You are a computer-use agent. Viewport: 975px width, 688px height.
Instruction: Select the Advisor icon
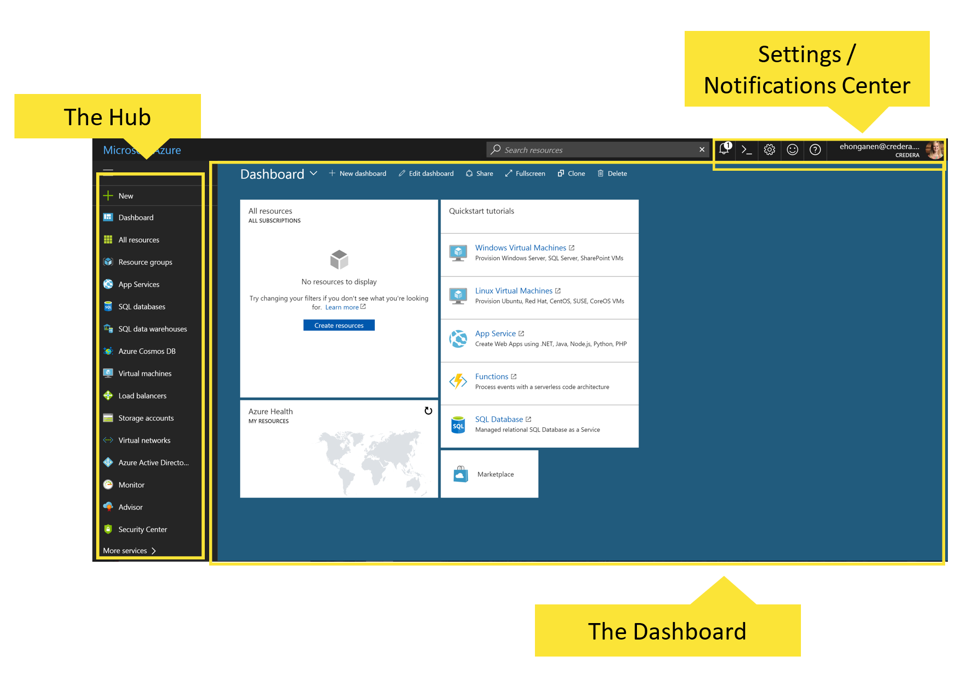pyautogui.click(x=108, y=507)
